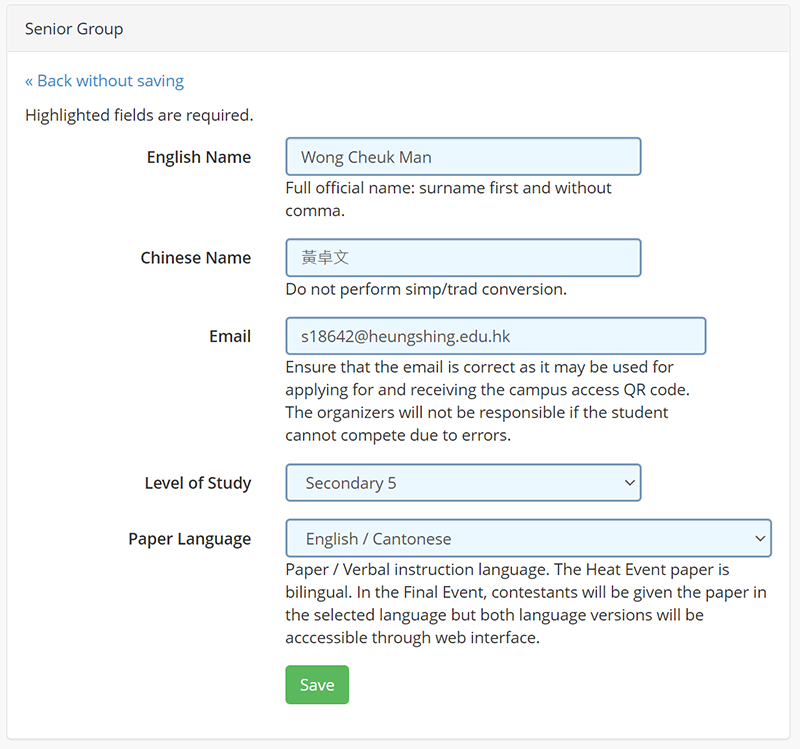Open the Paper Language dropdown

point(528,538)
